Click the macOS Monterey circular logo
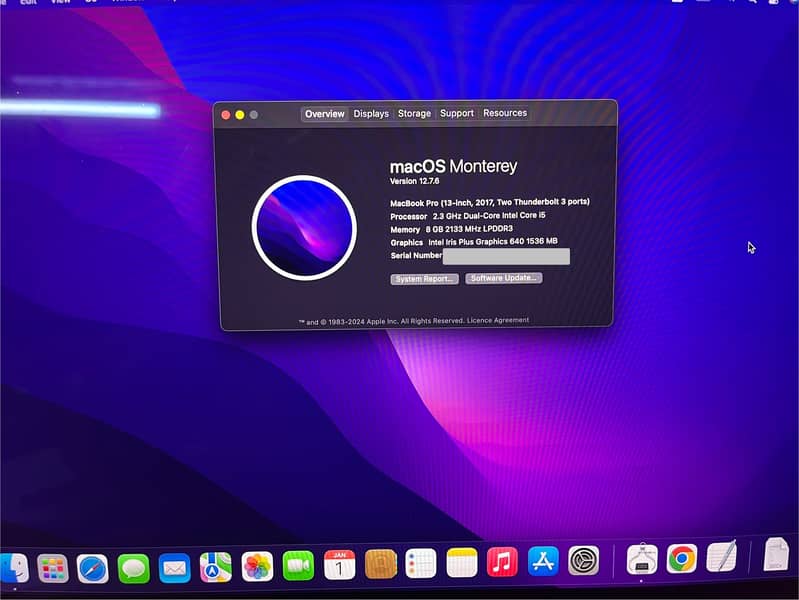The width and height of the screenshot is (799, 600). pos(304,228)
